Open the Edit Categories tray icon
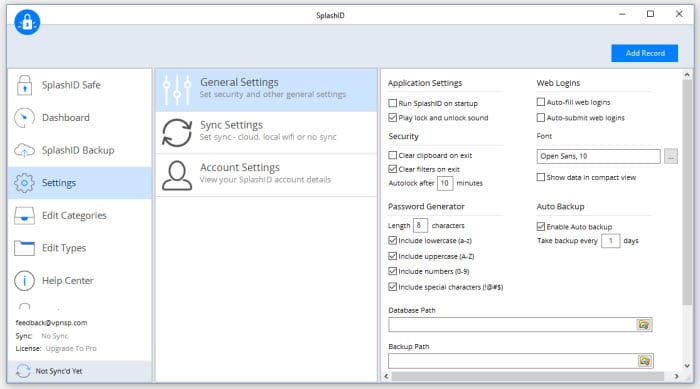This screenshot has height=389, width=700. 25,215
